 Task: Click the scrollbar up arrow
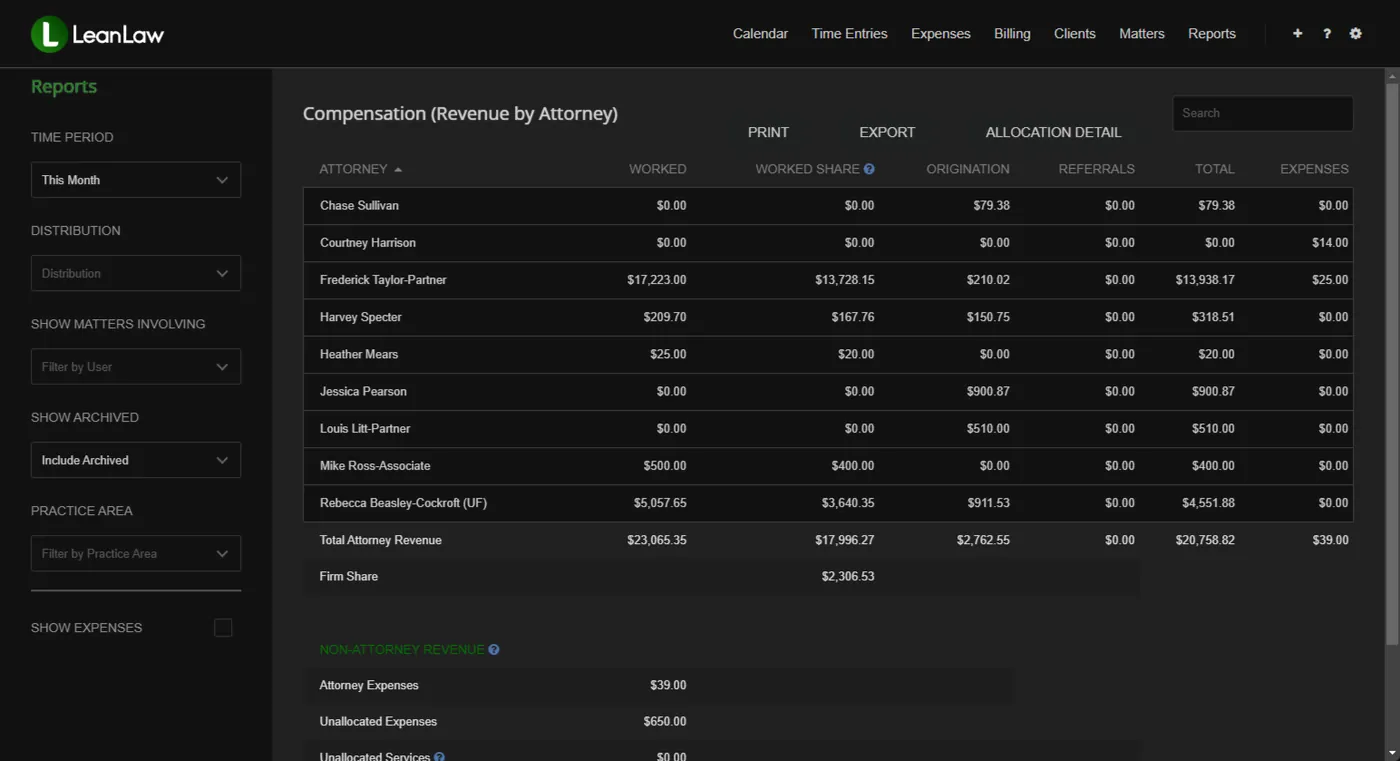[1392, 76]
